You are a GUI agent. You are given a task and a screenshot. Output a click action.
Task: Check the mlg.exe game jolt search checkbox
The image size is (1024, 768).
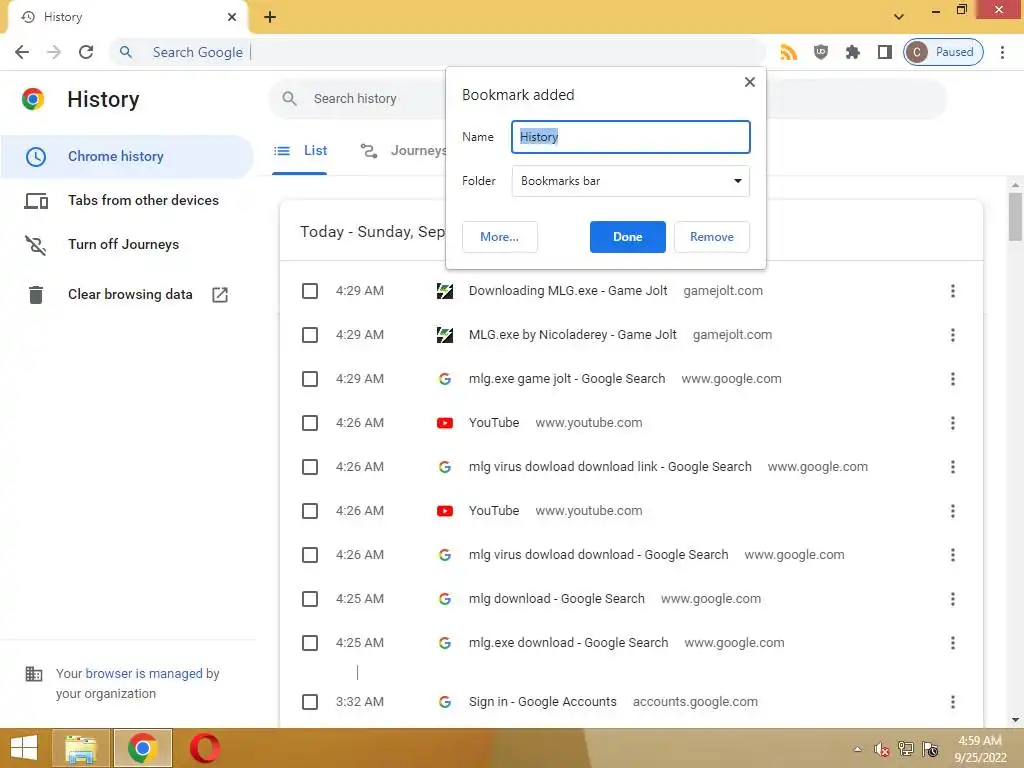(x=310, y=379)
